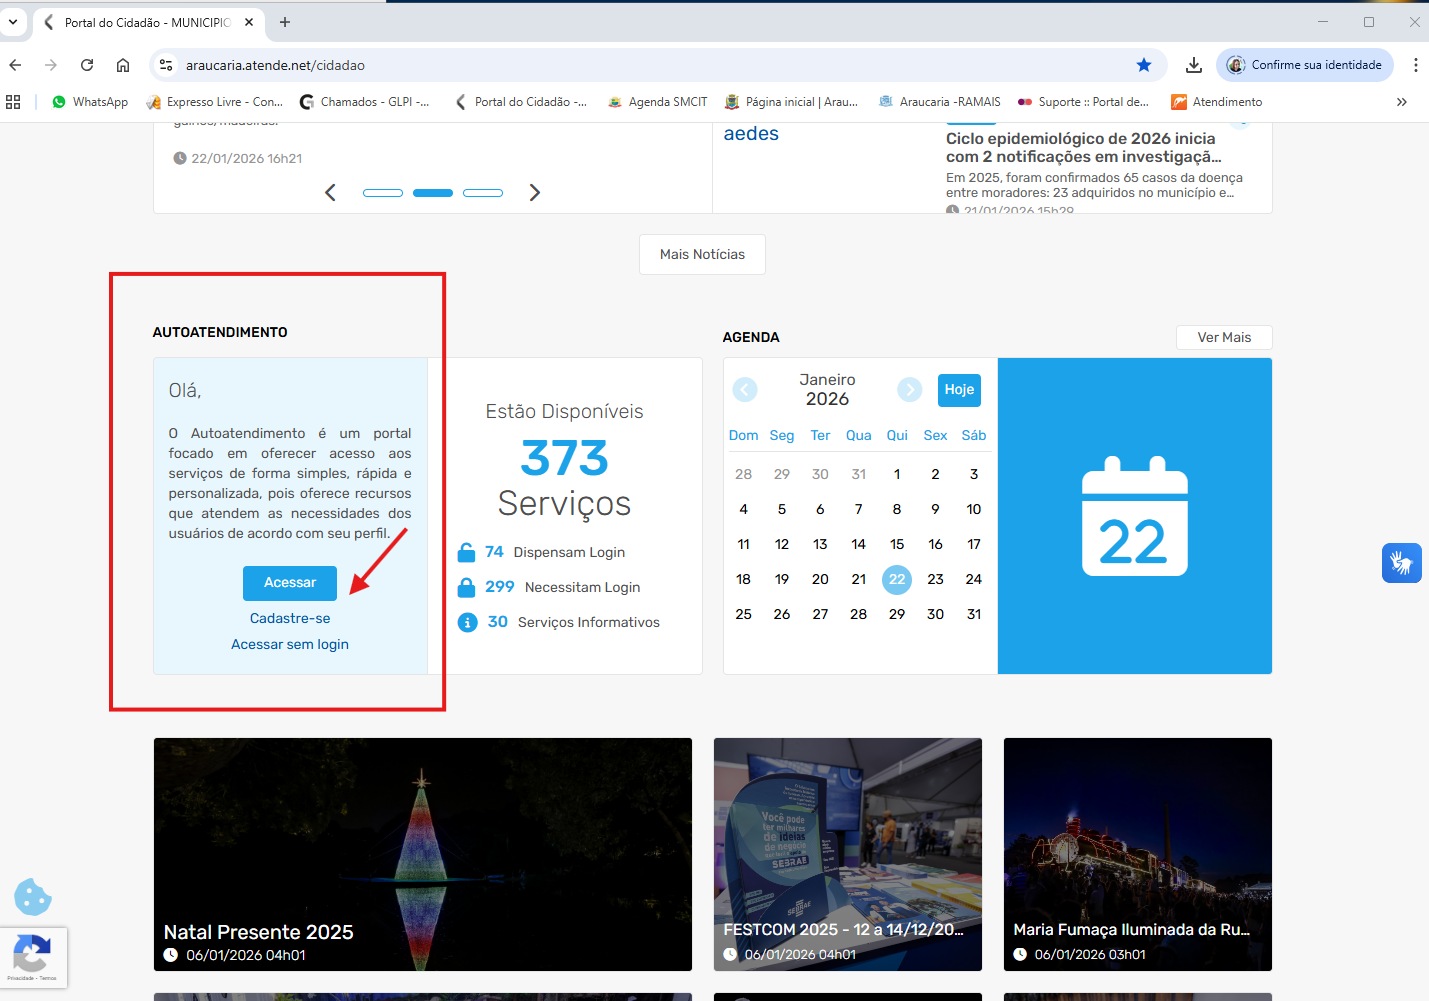Screen dimensions: 1429x1001
Task: Open the browser home page
Action: point(123,65)
